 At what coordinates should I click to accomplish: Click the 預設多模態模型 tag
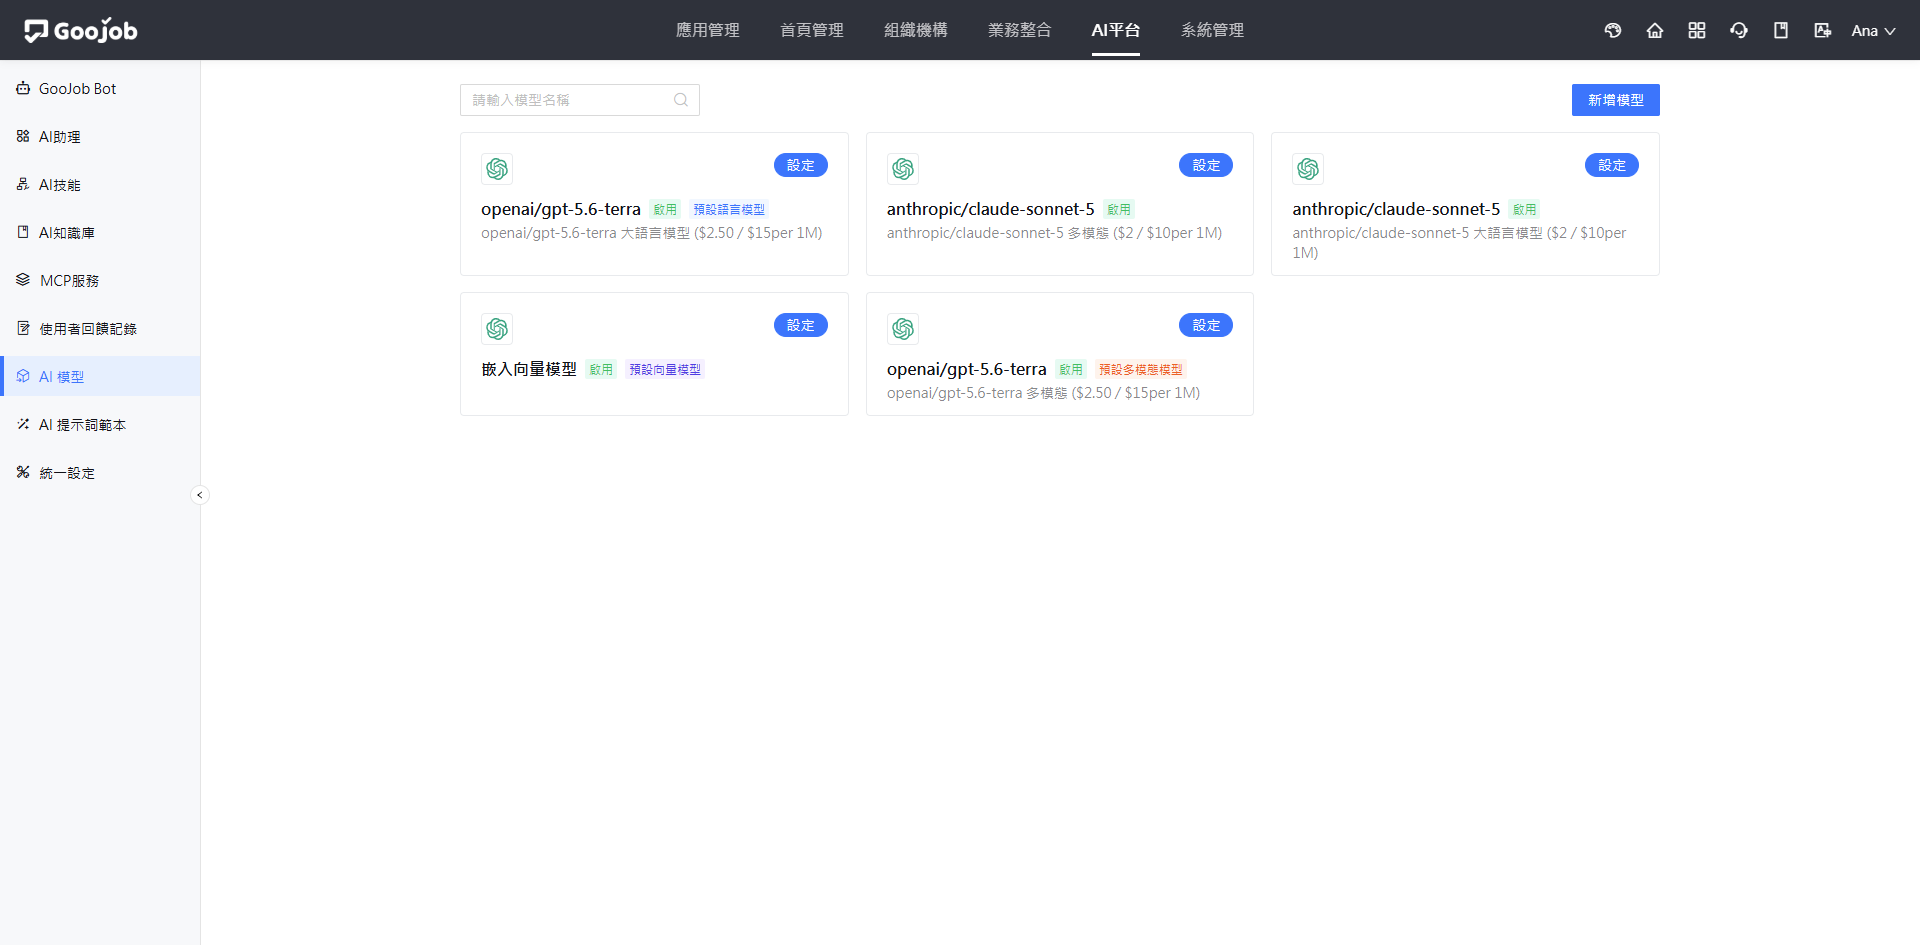coord(1140,369)
